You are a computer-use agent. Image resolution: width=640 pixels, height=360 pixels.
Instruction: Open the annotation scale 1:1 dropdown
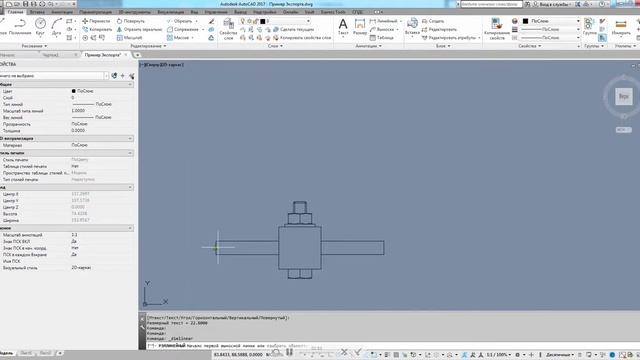498,355
